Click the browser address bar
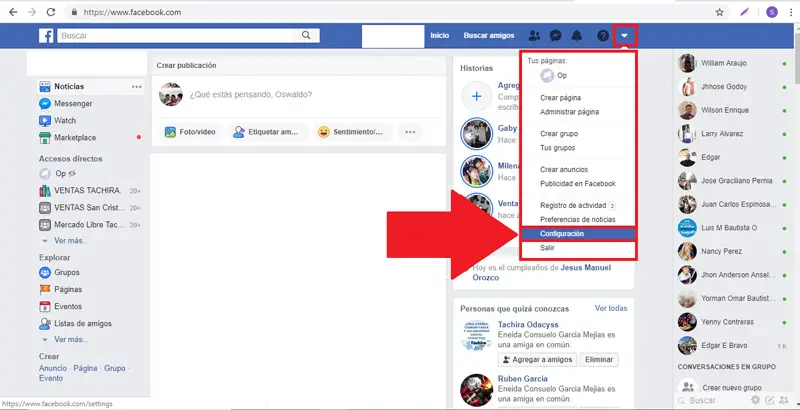This screenshot has width=800, height=410. click(x=388, y=12)
